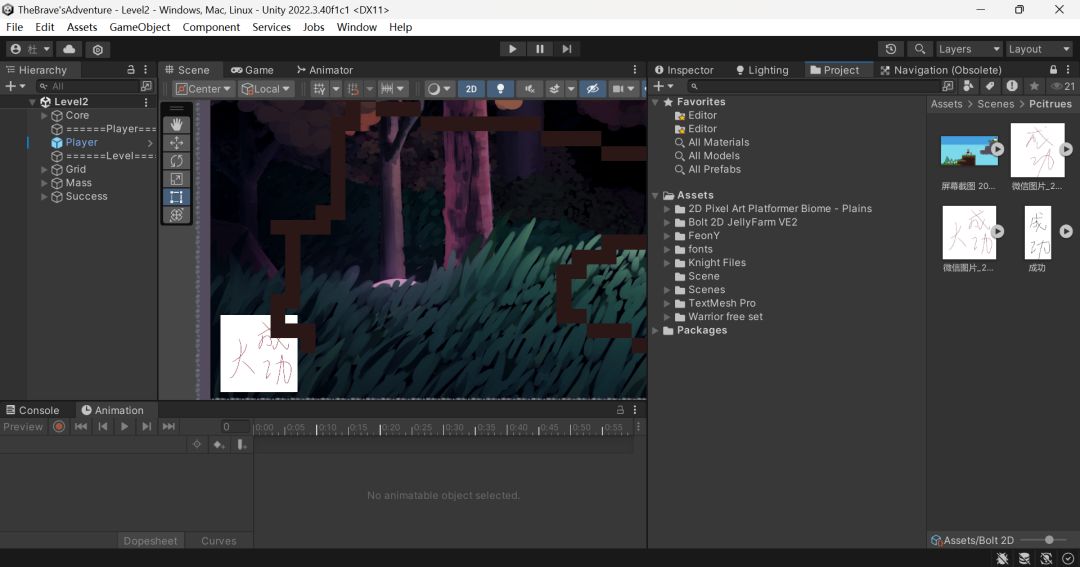Save search to favorites star icon
This screenshot has height=567, width=1080.
pyautogui.click(x=1034, y=86)
